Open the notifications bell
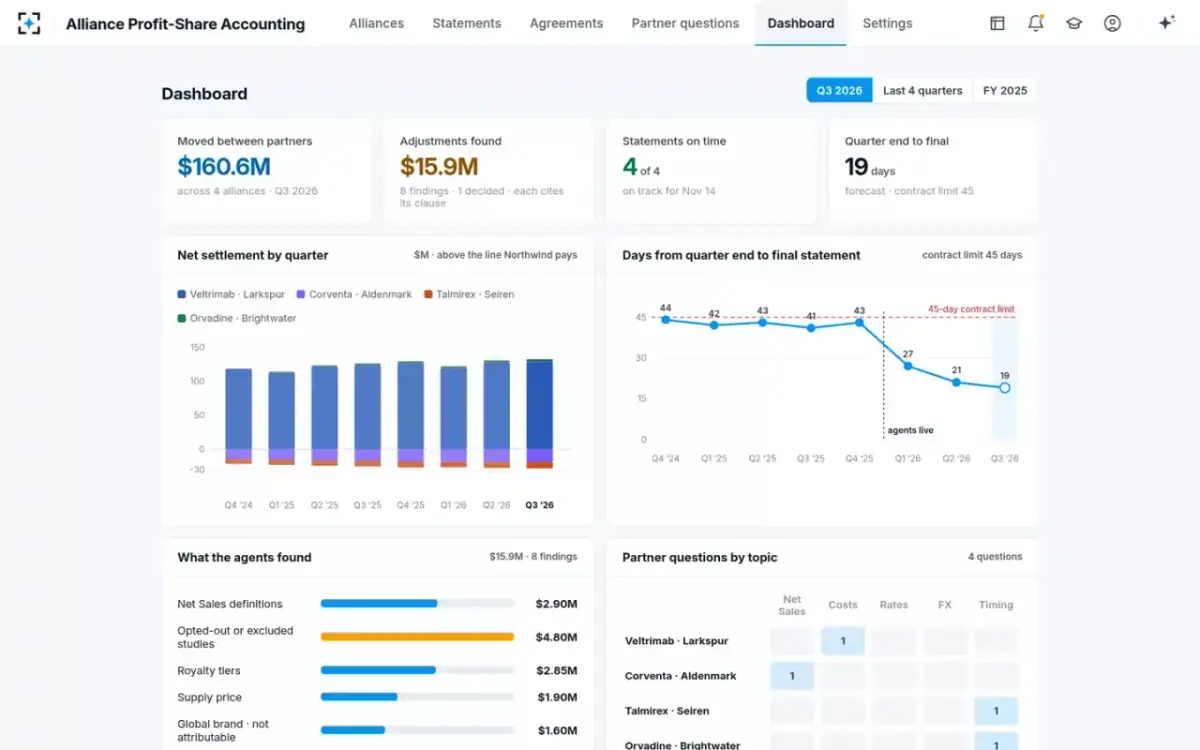The height and width of the screenshot is (750, 1200). 1036,23
